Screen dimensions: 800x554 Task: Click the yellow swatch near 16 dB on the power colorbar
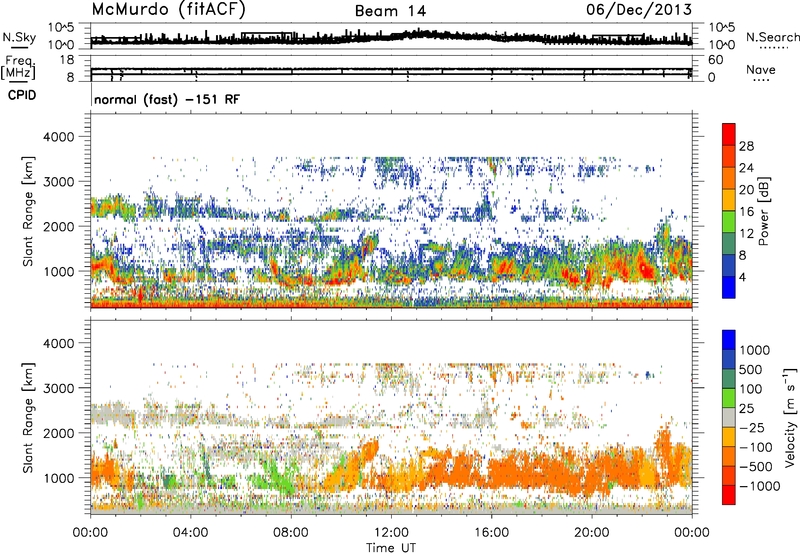pos(729,199)
